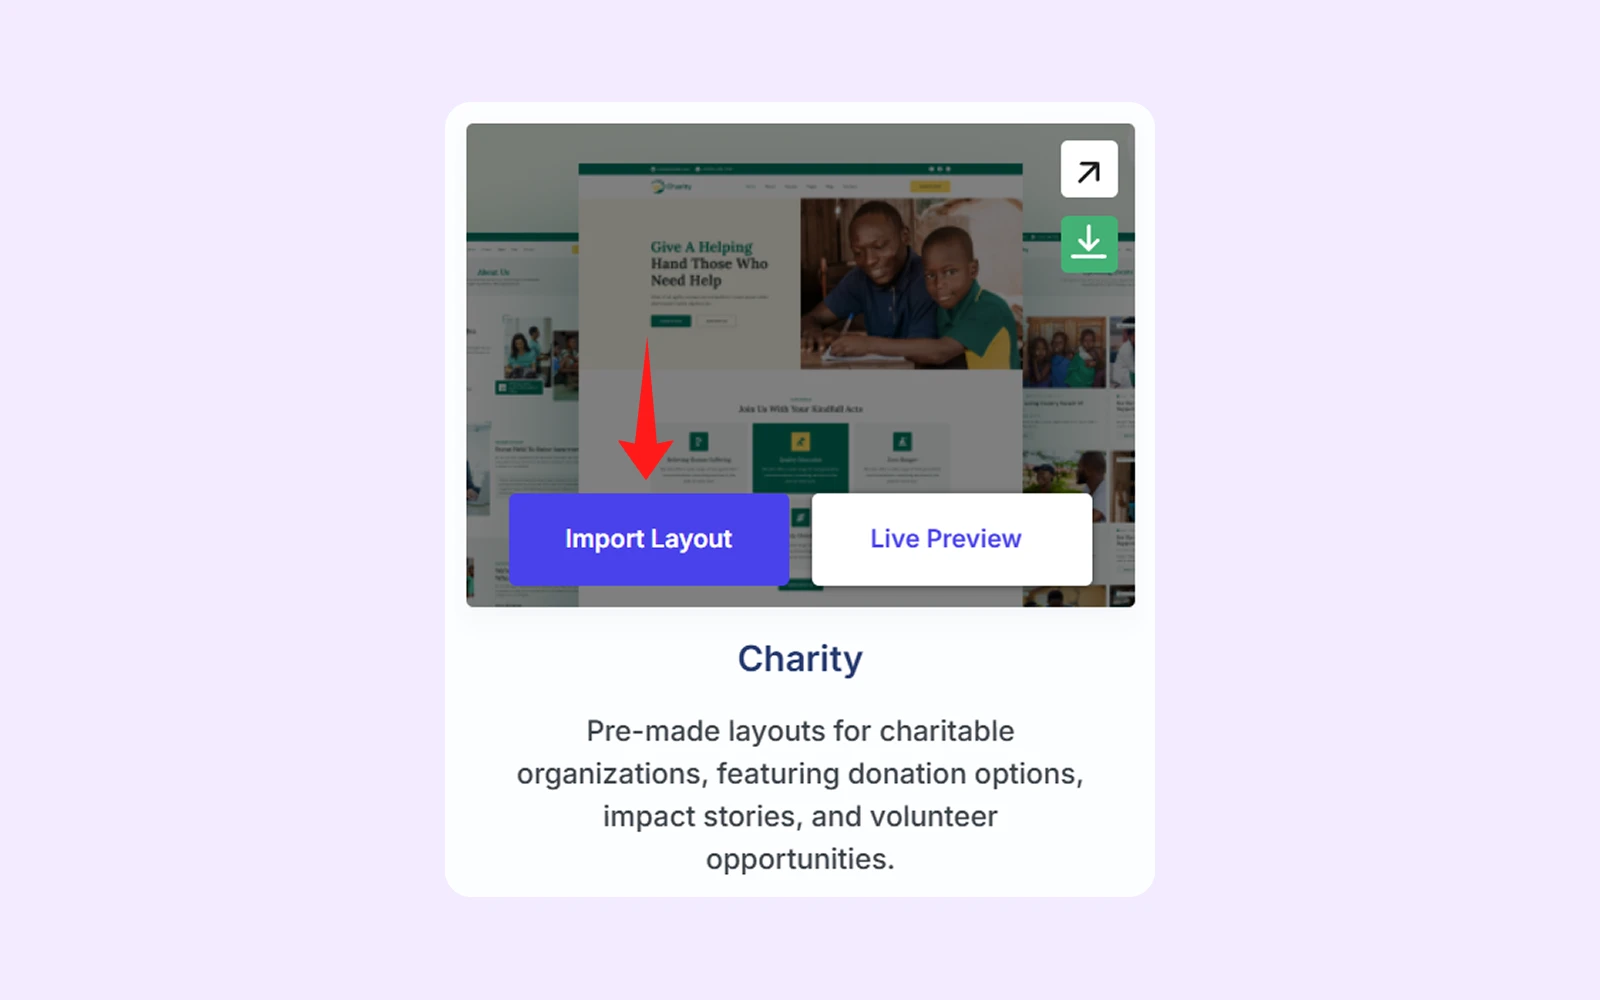This screenshot has height=1000, width=1600.
Task: Click the children photo on the right side page
Action: tap(1064, 352)
